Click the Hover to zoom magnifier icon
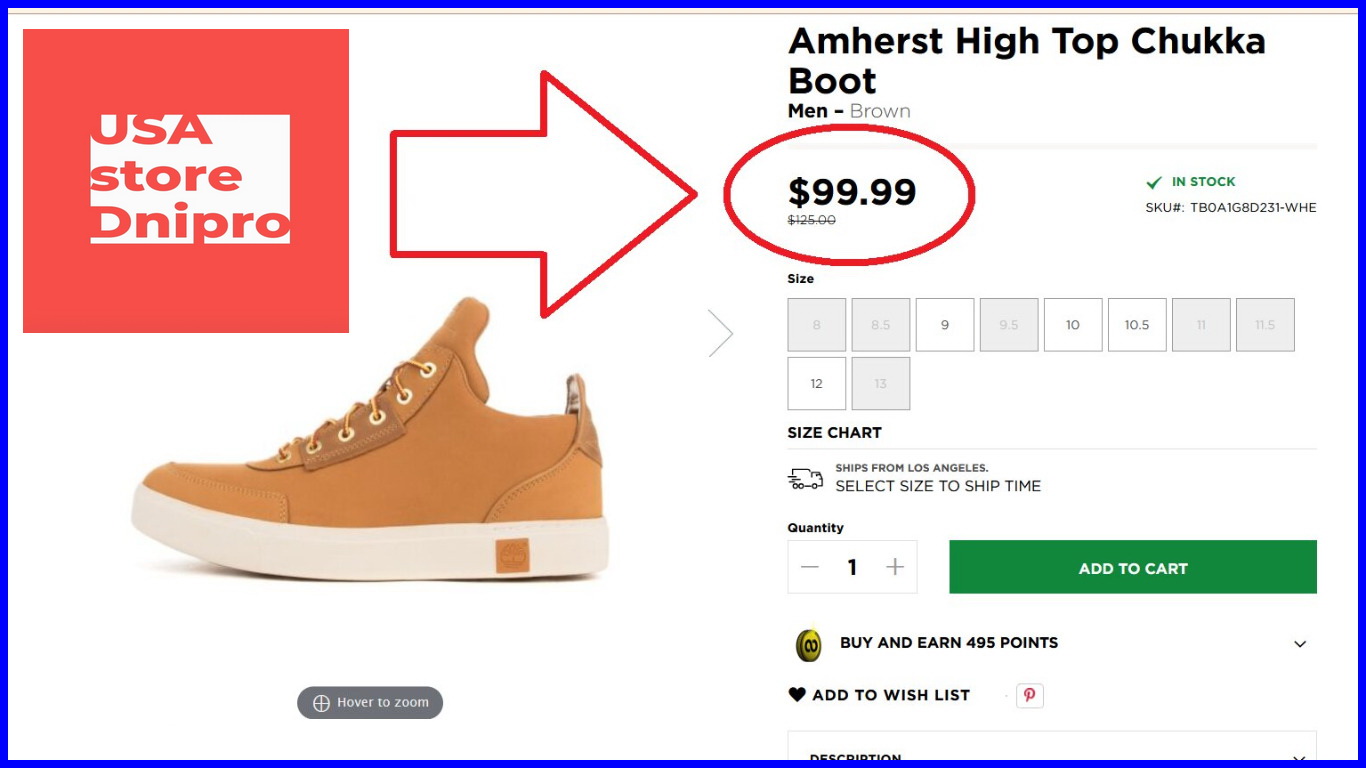Image resolution: width=1366 pixels, height=768 pixels. pyautogui.click(x=321, y=703)
